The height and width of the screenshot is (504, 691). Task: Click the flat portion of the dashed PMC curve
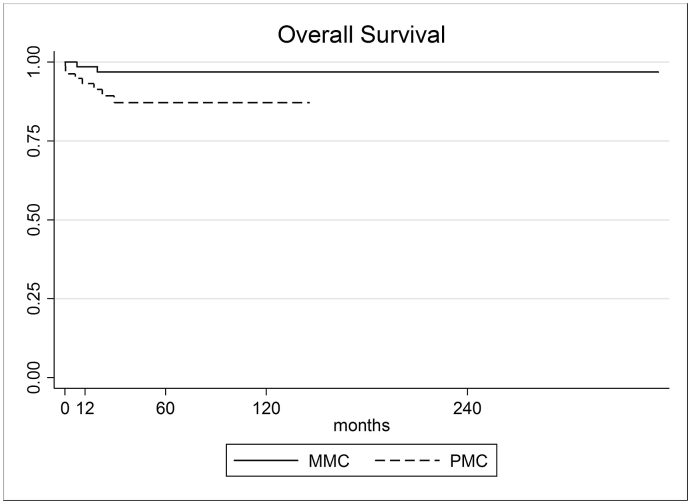[212, 103]
